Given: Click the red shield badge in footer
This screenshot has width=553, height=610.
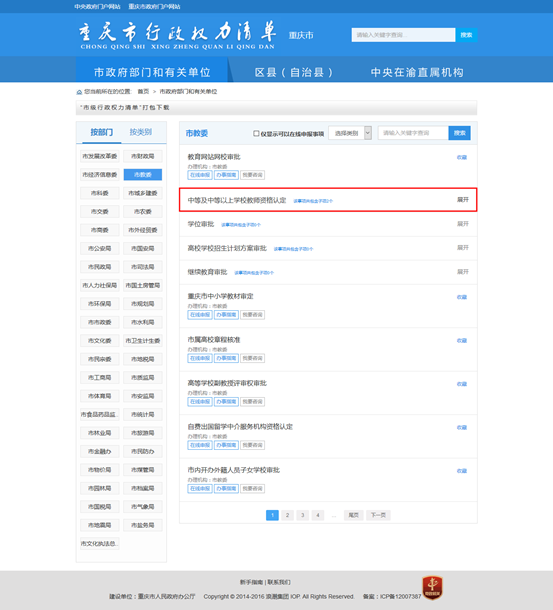Looking at the screenshot, I should 432,587.
